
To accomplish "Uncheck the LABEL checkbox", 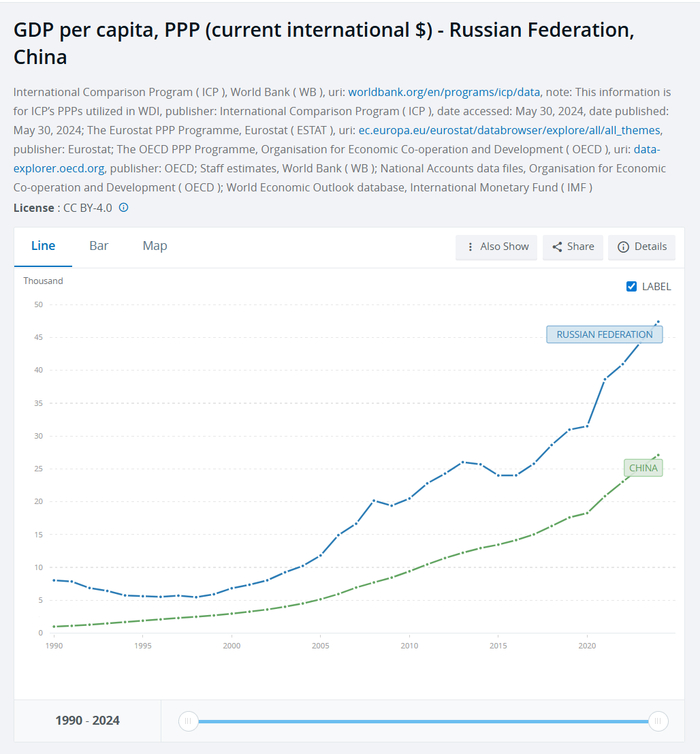I will tap(631, 287).
